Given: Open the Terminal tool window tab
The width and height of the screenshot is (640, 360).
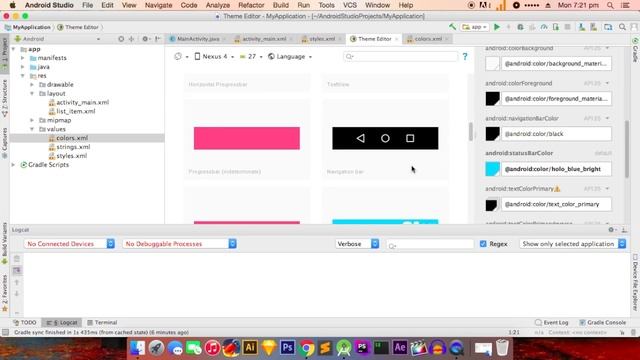Looking at the screenshot, I should [102, 322].
